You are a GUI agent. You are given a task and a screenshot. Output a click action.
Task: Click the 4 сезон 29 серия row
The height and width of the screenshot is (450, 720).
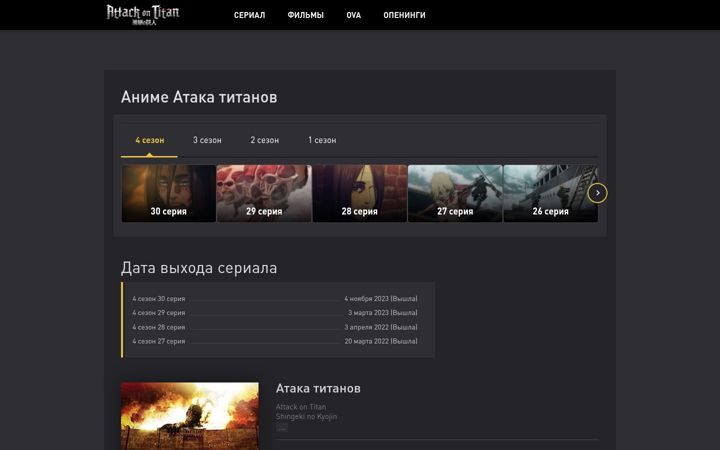click(275, 313)
